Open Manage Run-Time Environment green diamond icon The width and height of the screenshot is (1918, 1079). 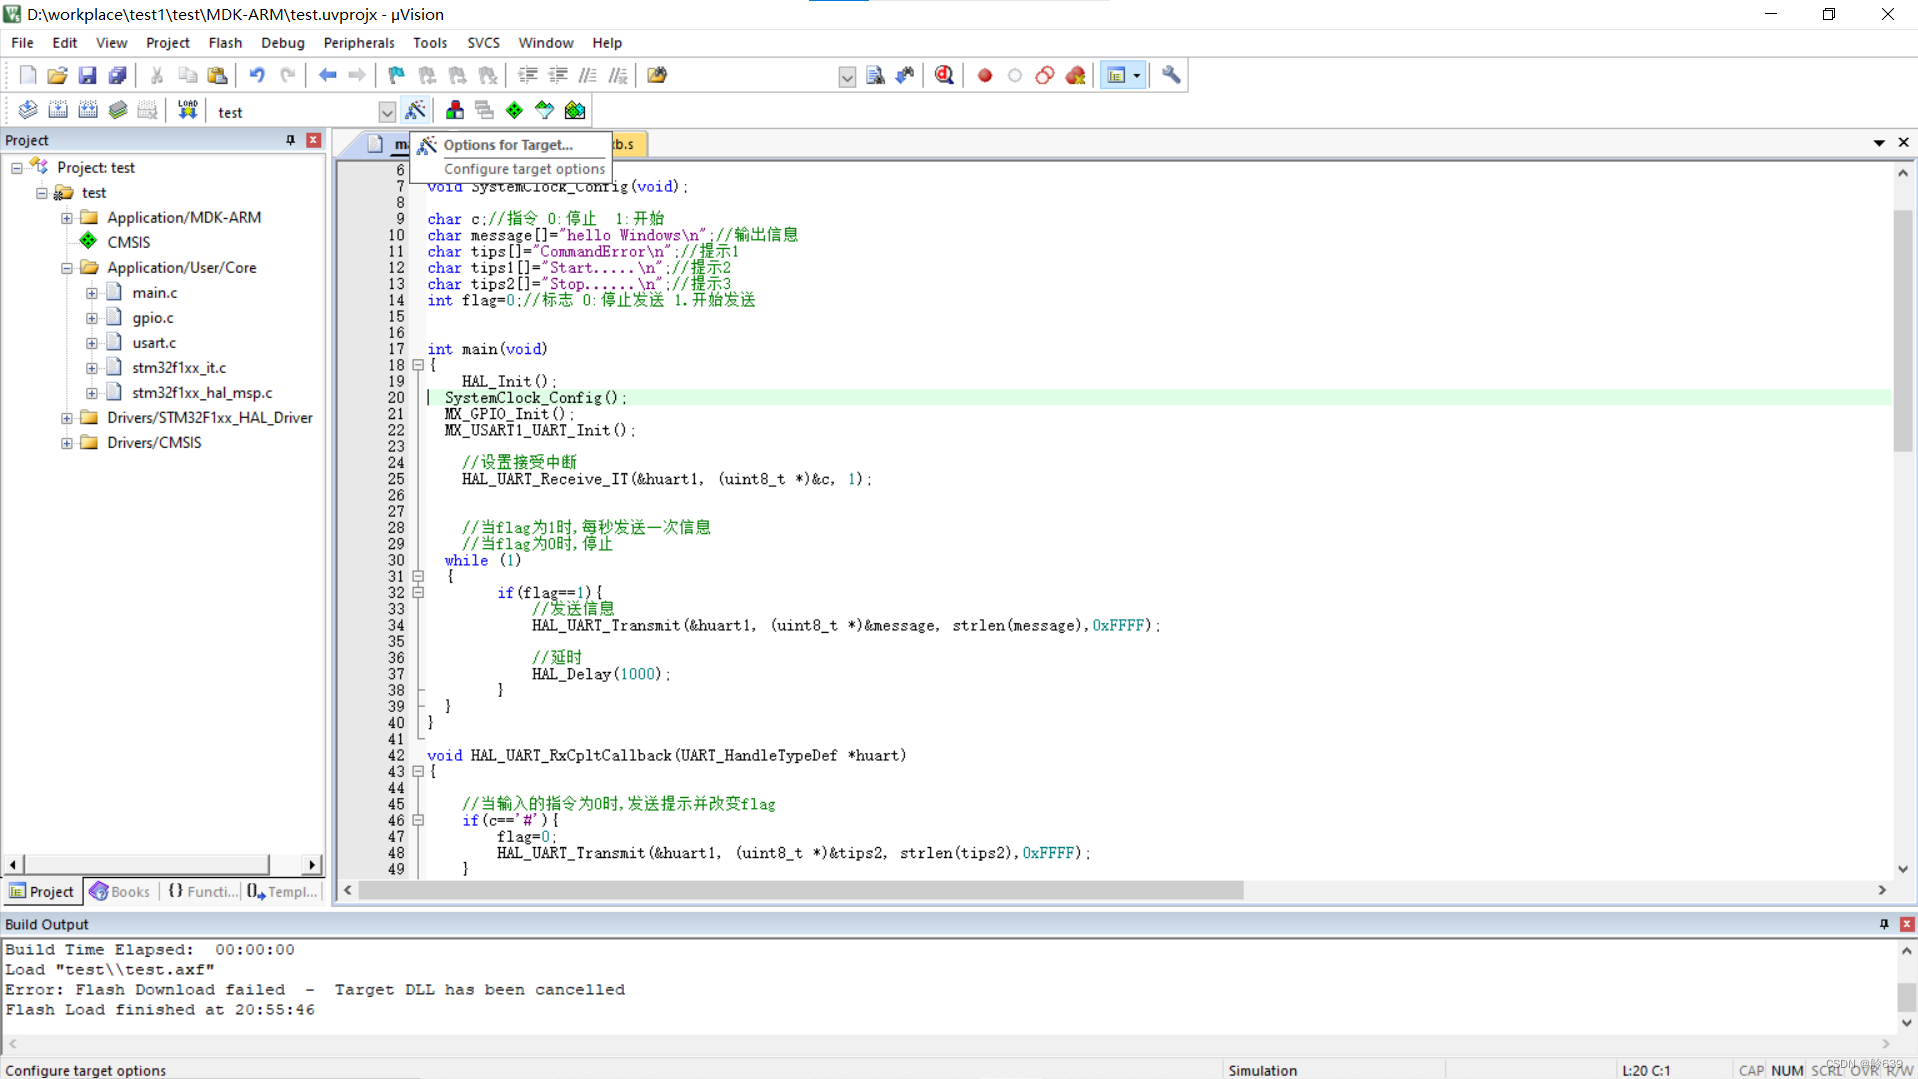[514, 110]
